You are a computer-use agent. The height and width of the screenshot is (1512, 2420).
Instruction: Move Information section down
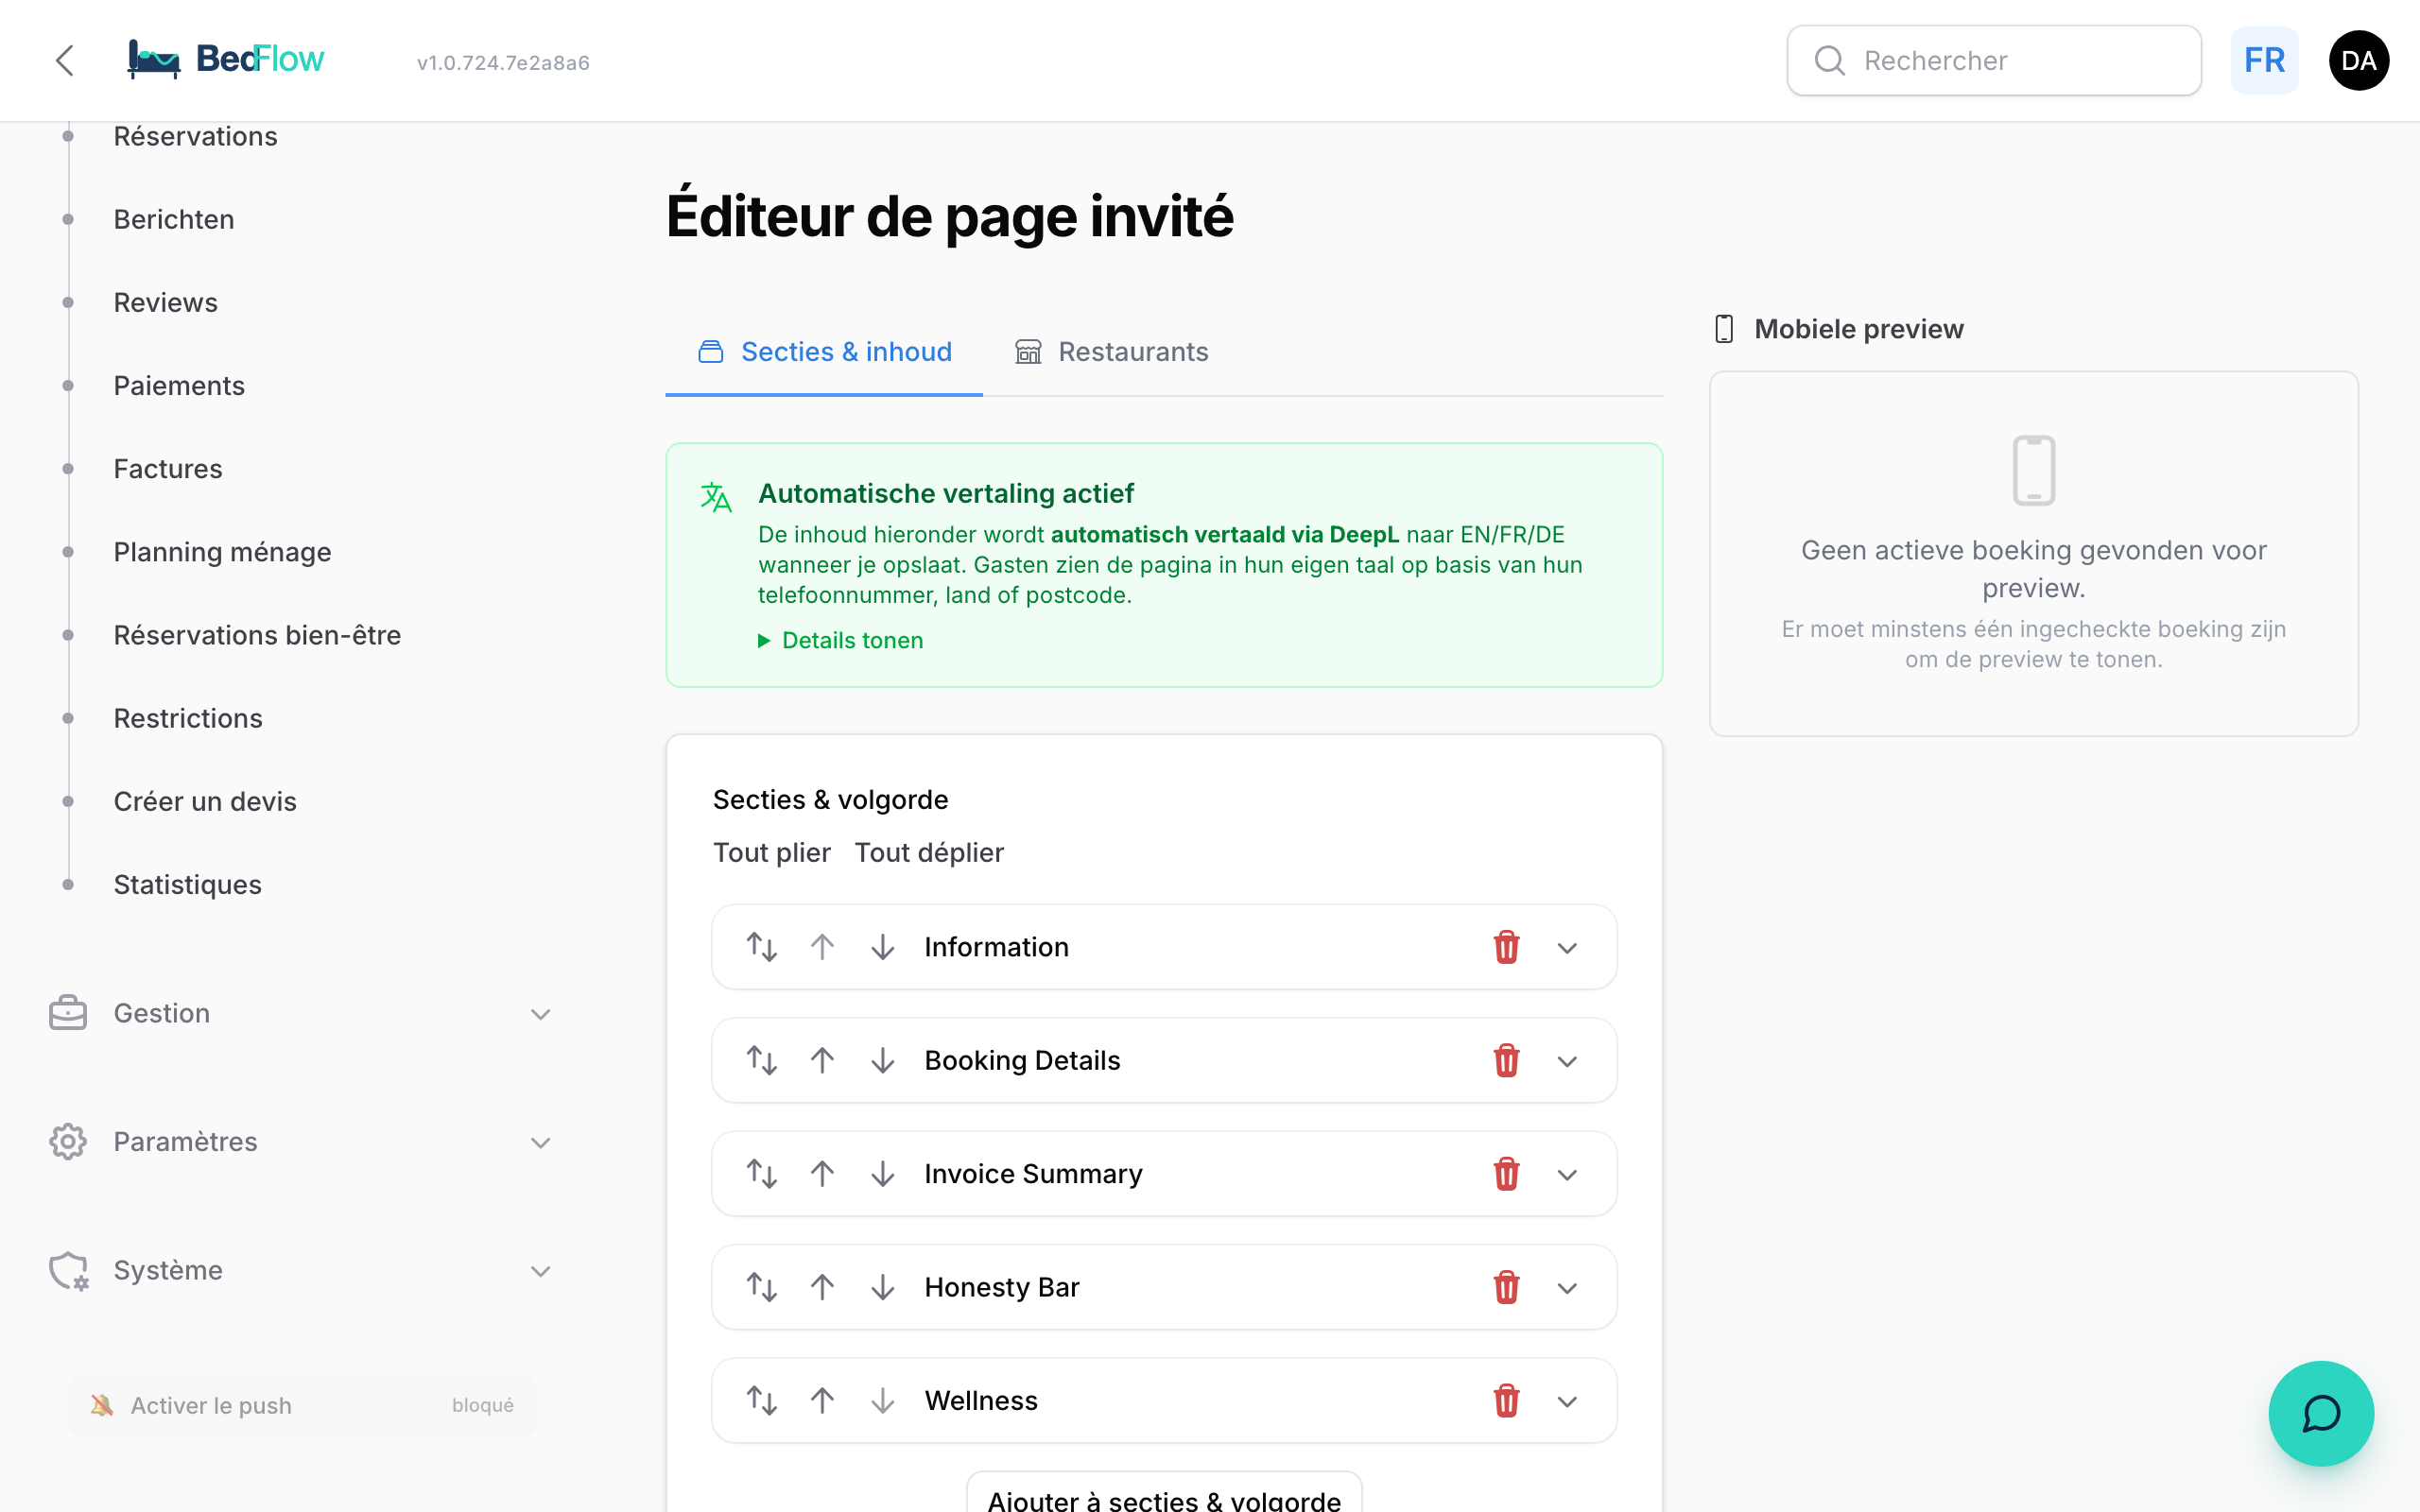882,947
